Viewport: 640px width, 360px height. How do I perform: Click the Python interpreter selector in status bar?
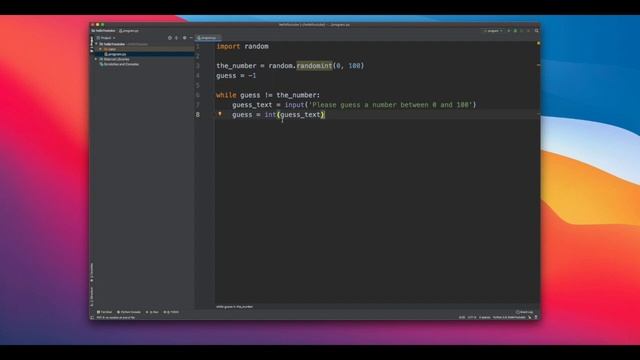click(x=509, y=318)
